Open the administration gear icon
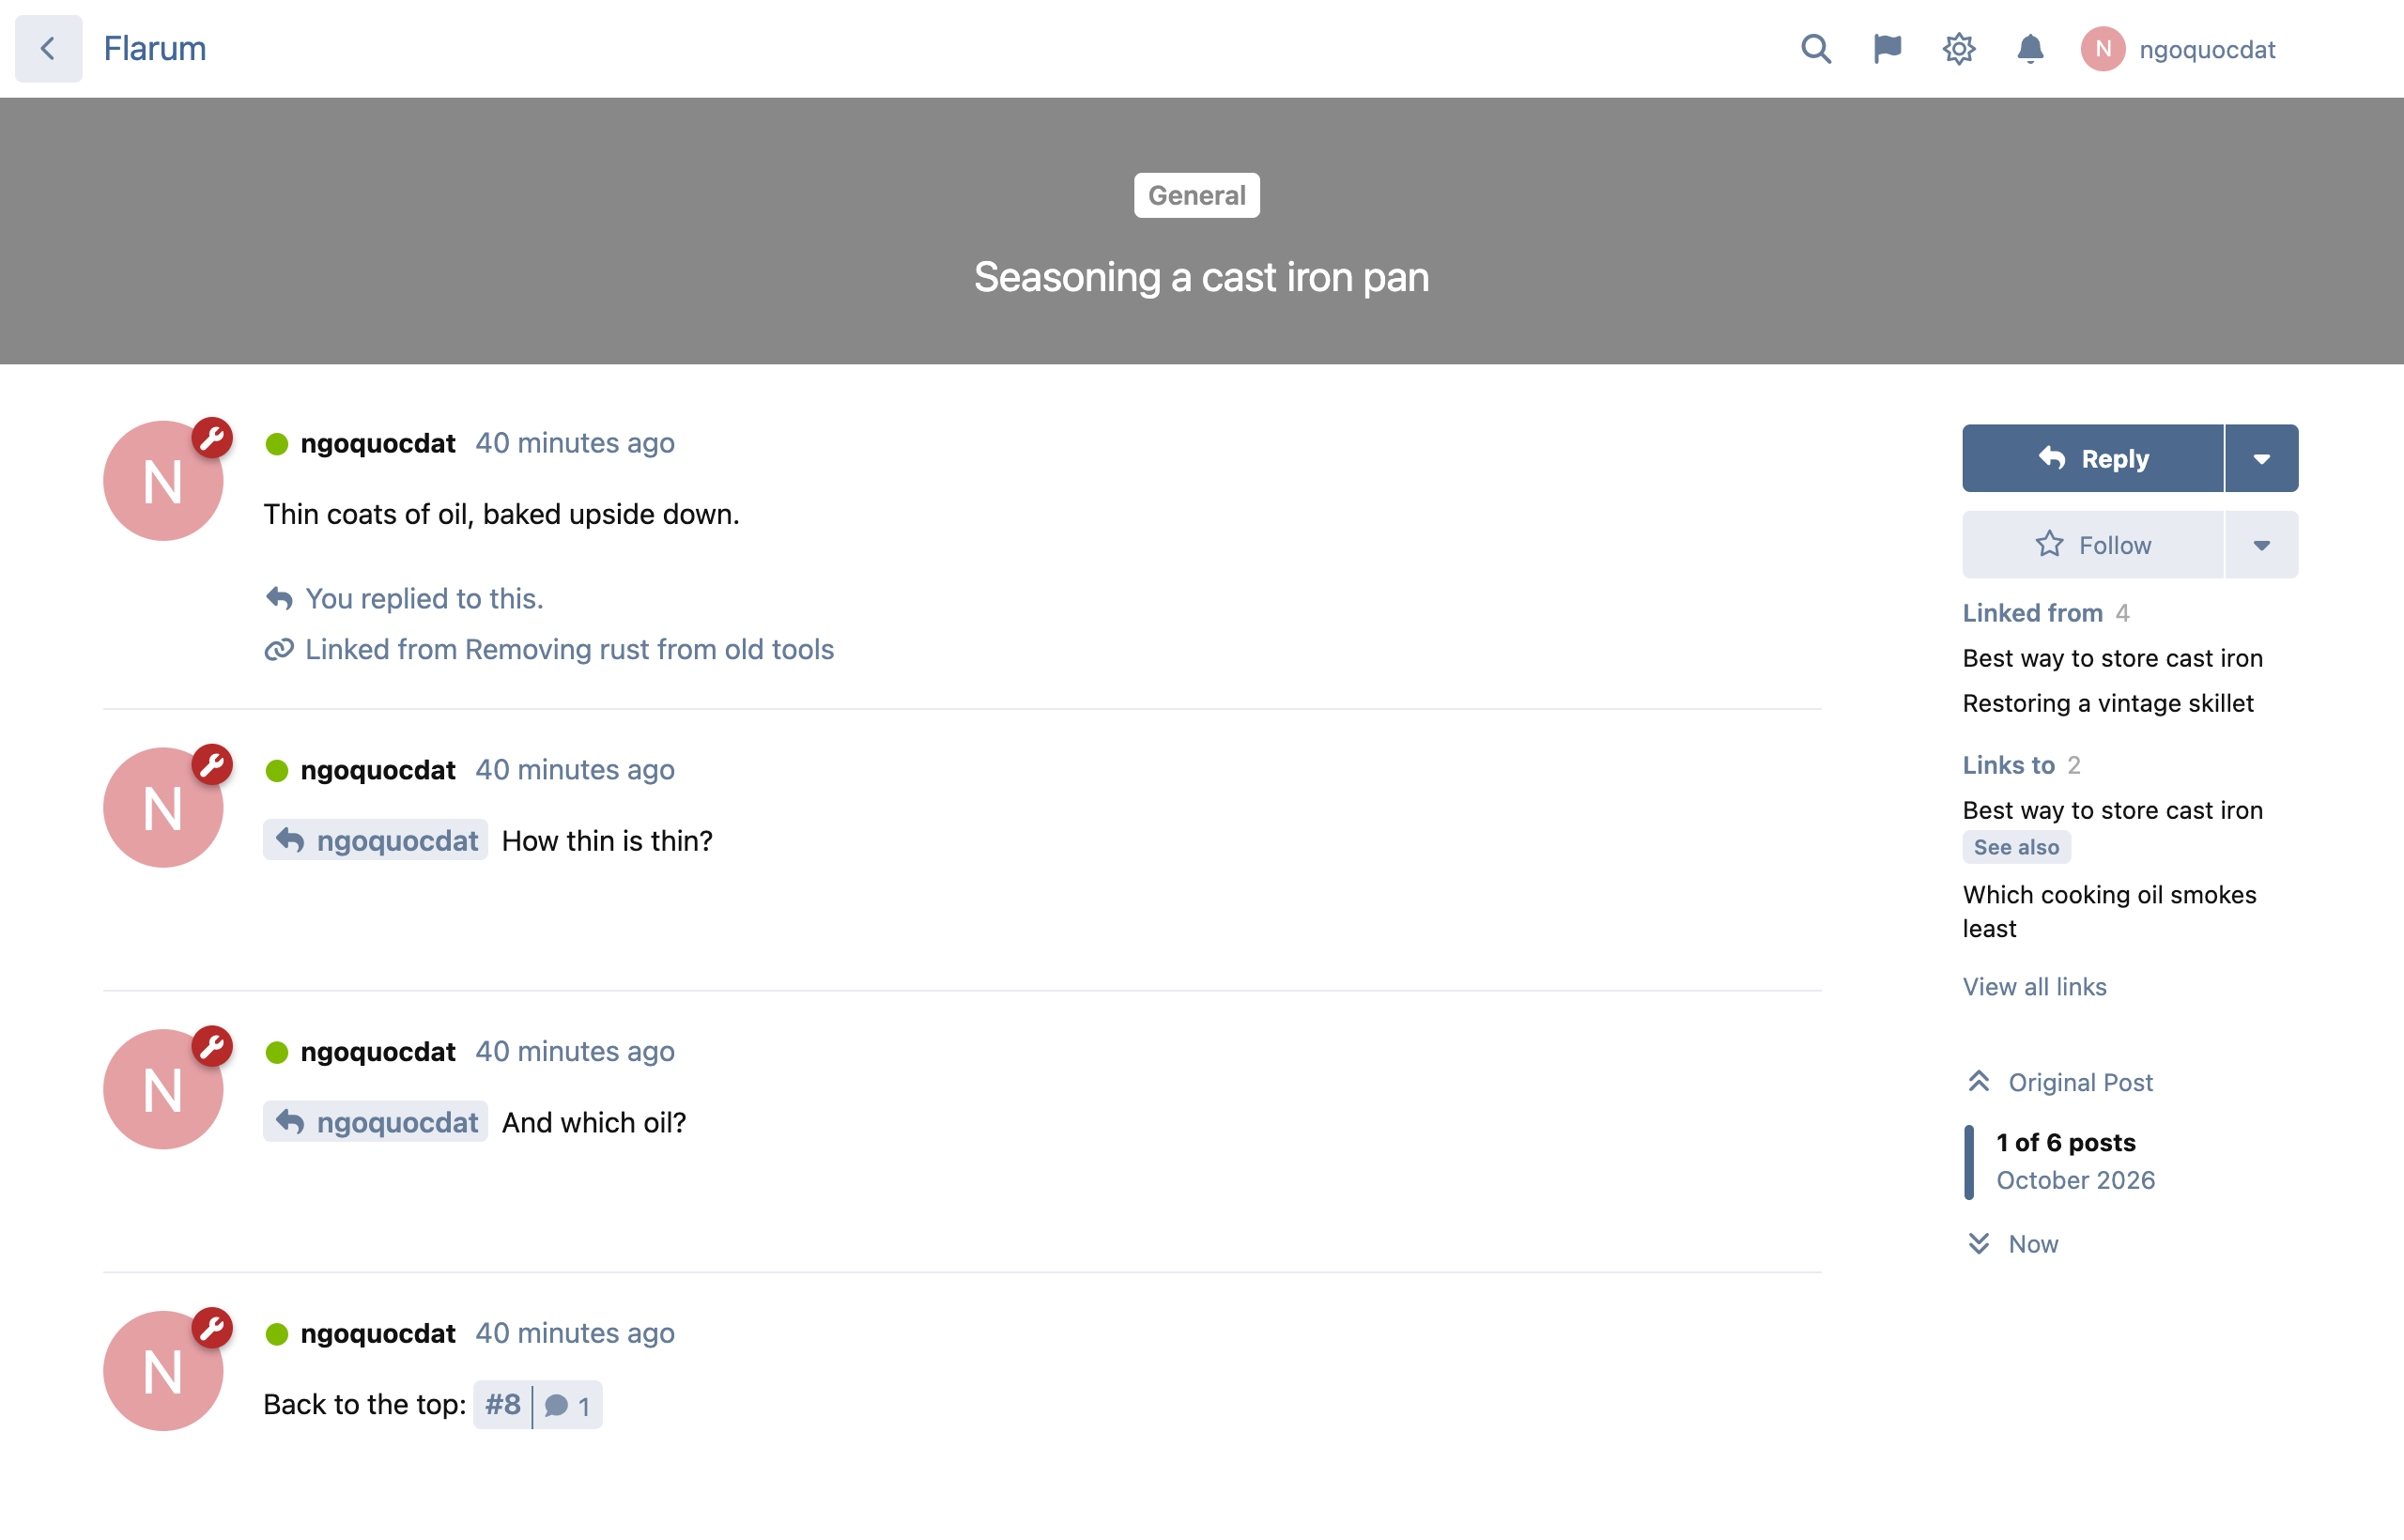2404x1540 pixels. tap(1959, 49)
